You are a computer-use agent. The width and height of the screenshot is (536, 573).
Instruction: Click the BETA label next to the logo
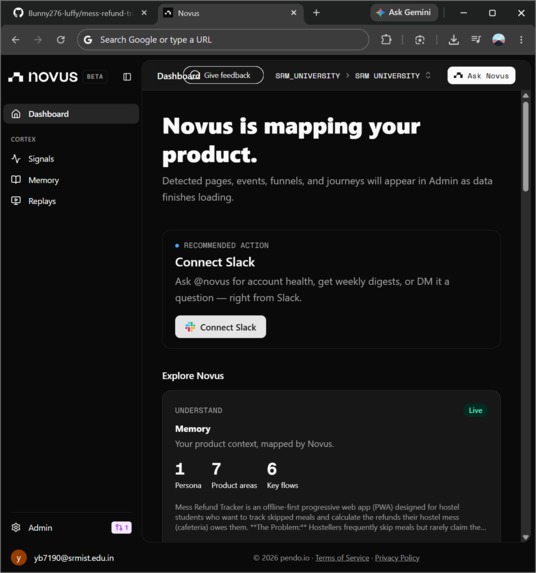[x=95, y=77]
